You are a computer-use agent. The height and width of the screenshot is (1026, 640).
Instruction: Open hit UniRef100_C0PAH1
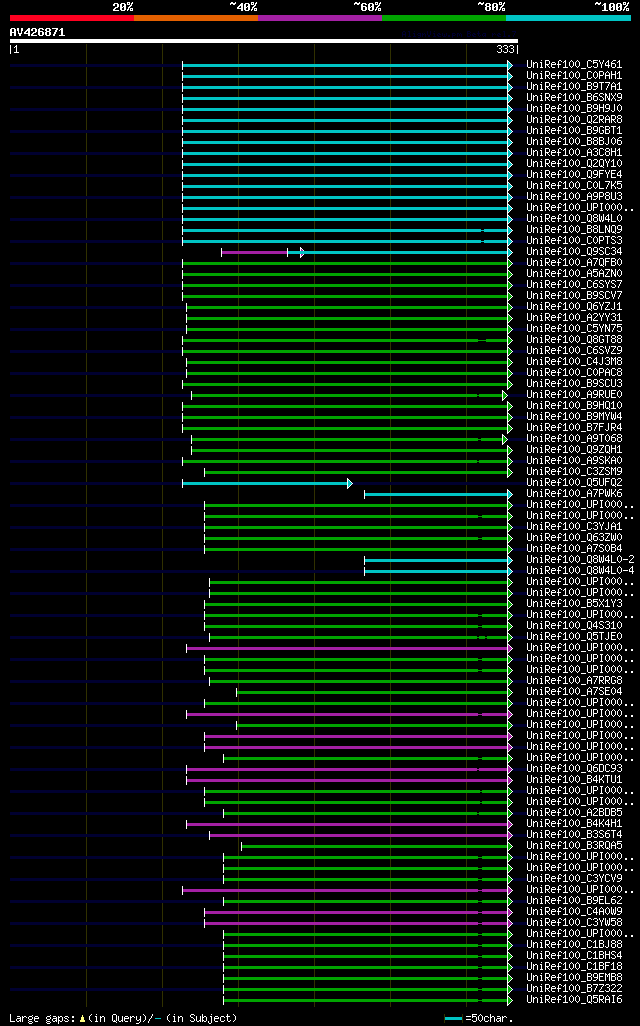point(574,76)
